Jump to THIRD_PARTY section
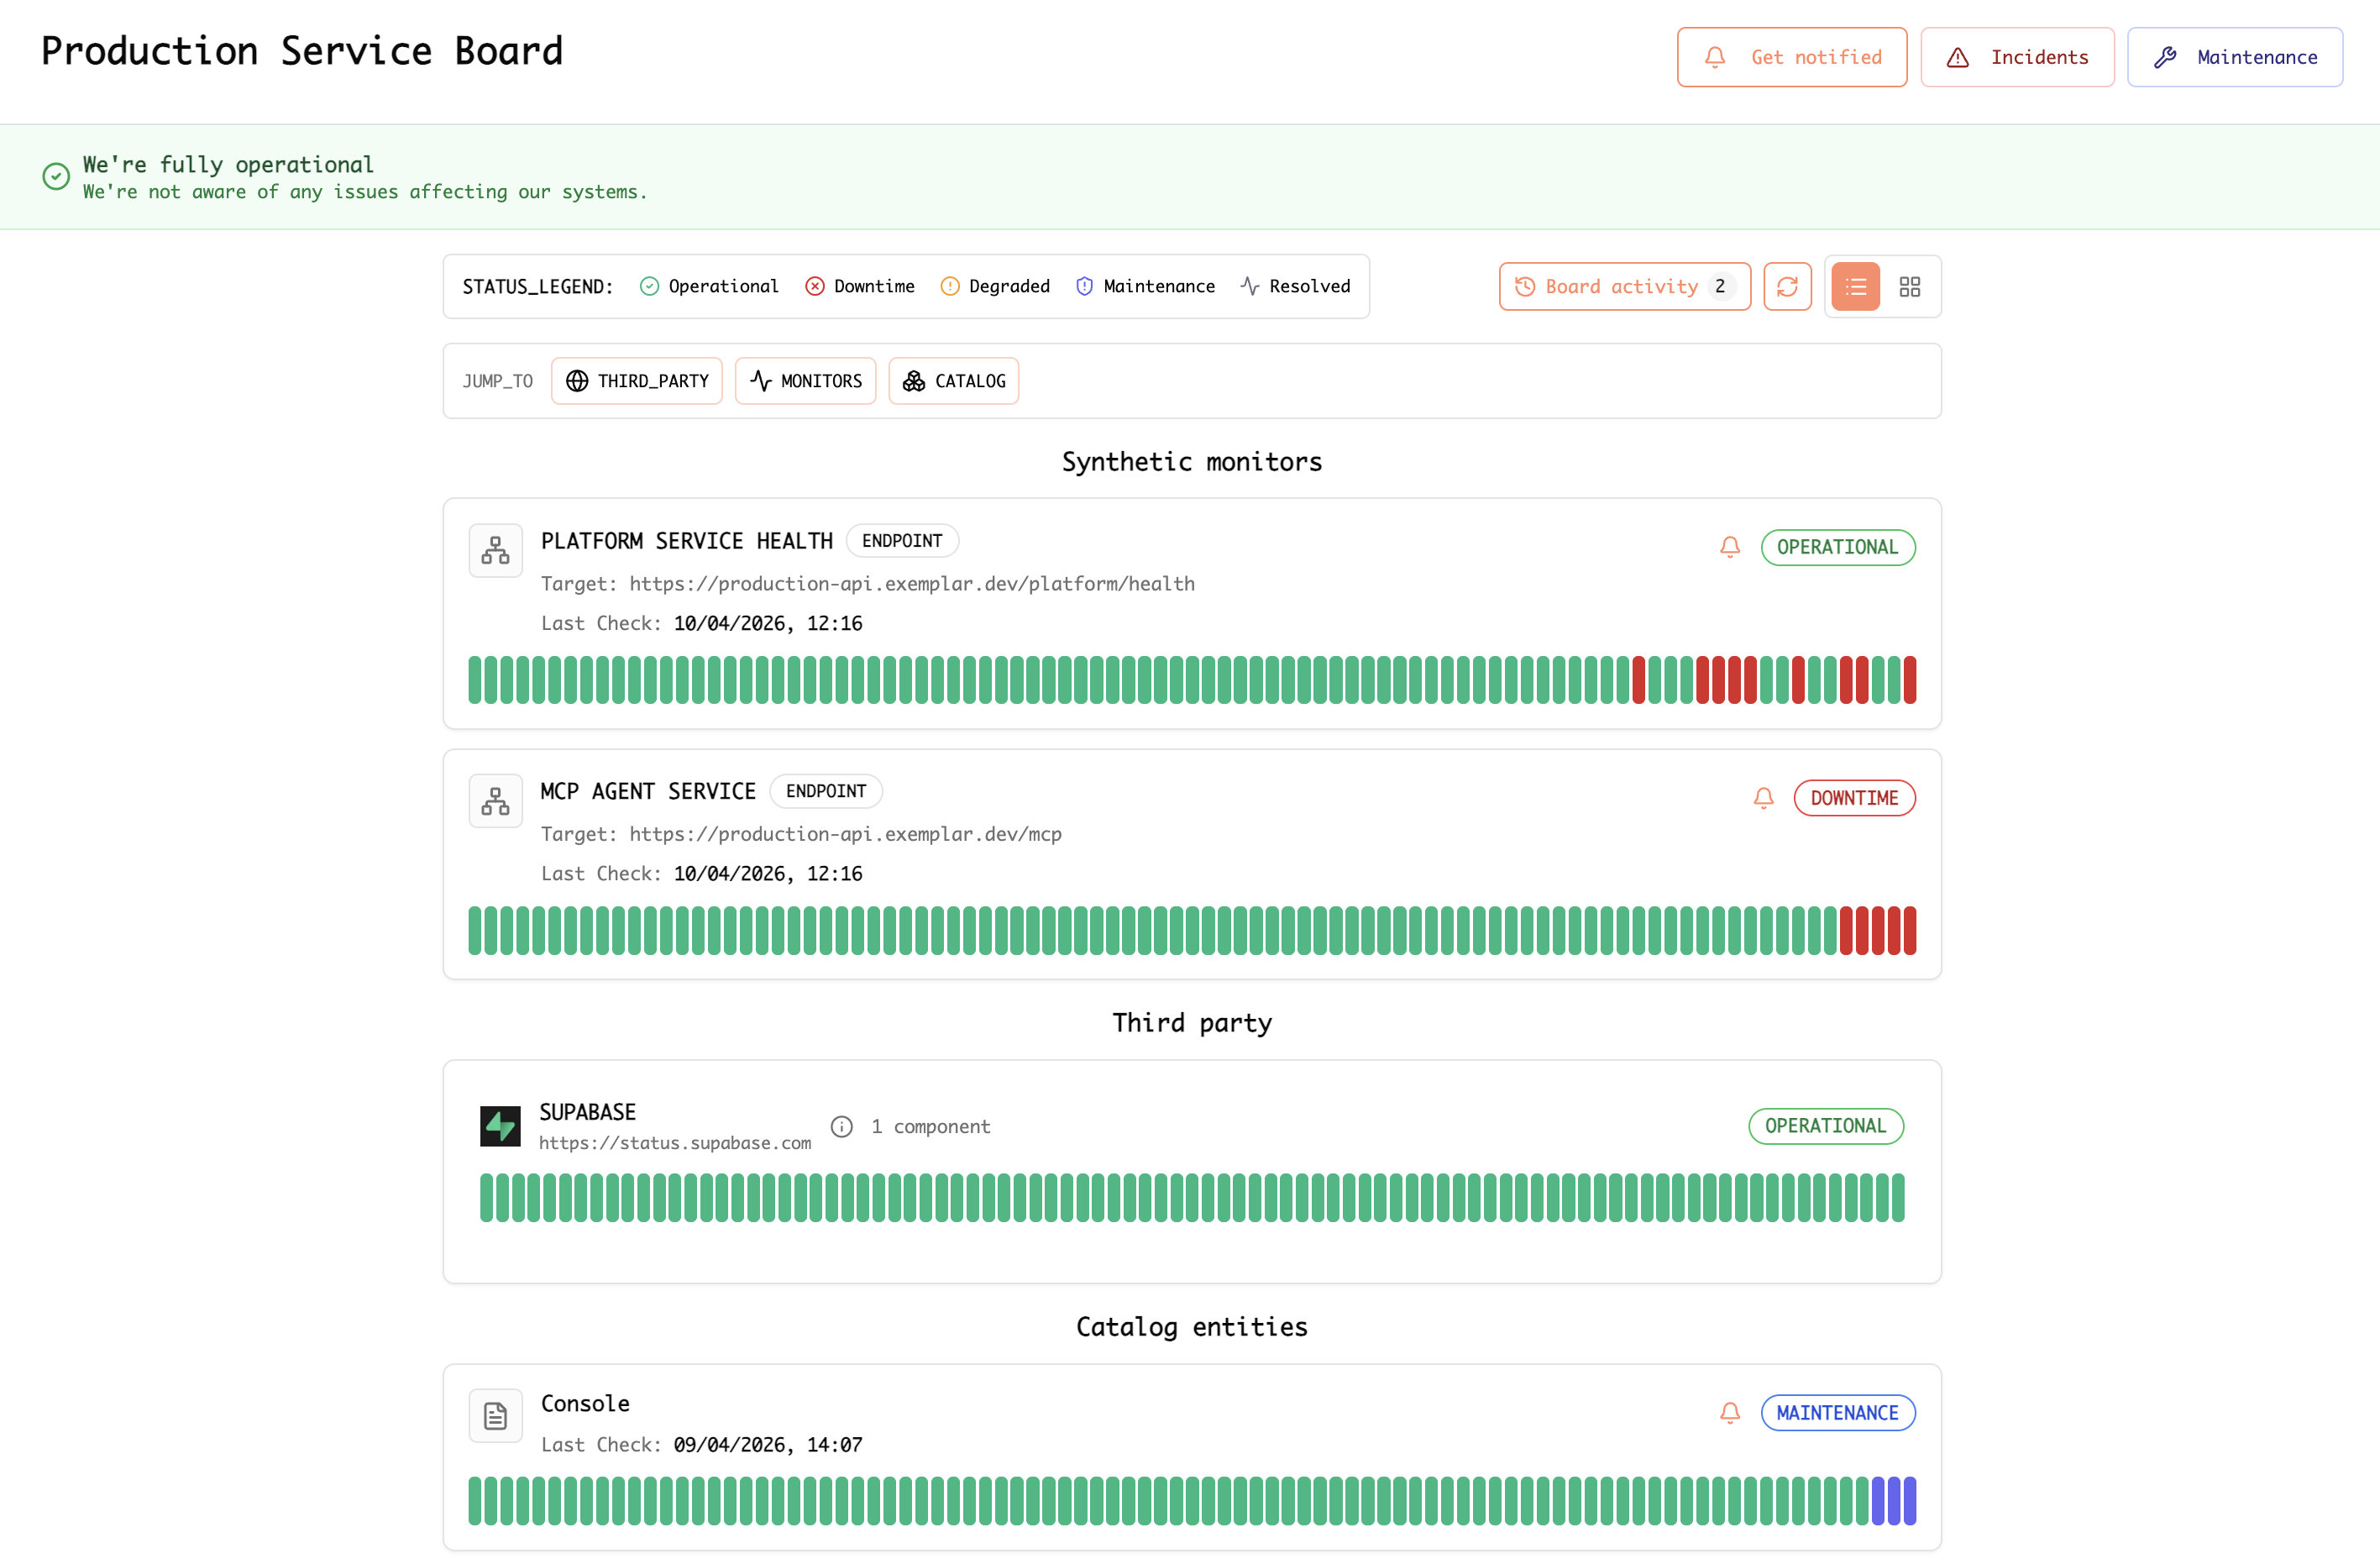 pyautogui.click(x=637, y=381)
